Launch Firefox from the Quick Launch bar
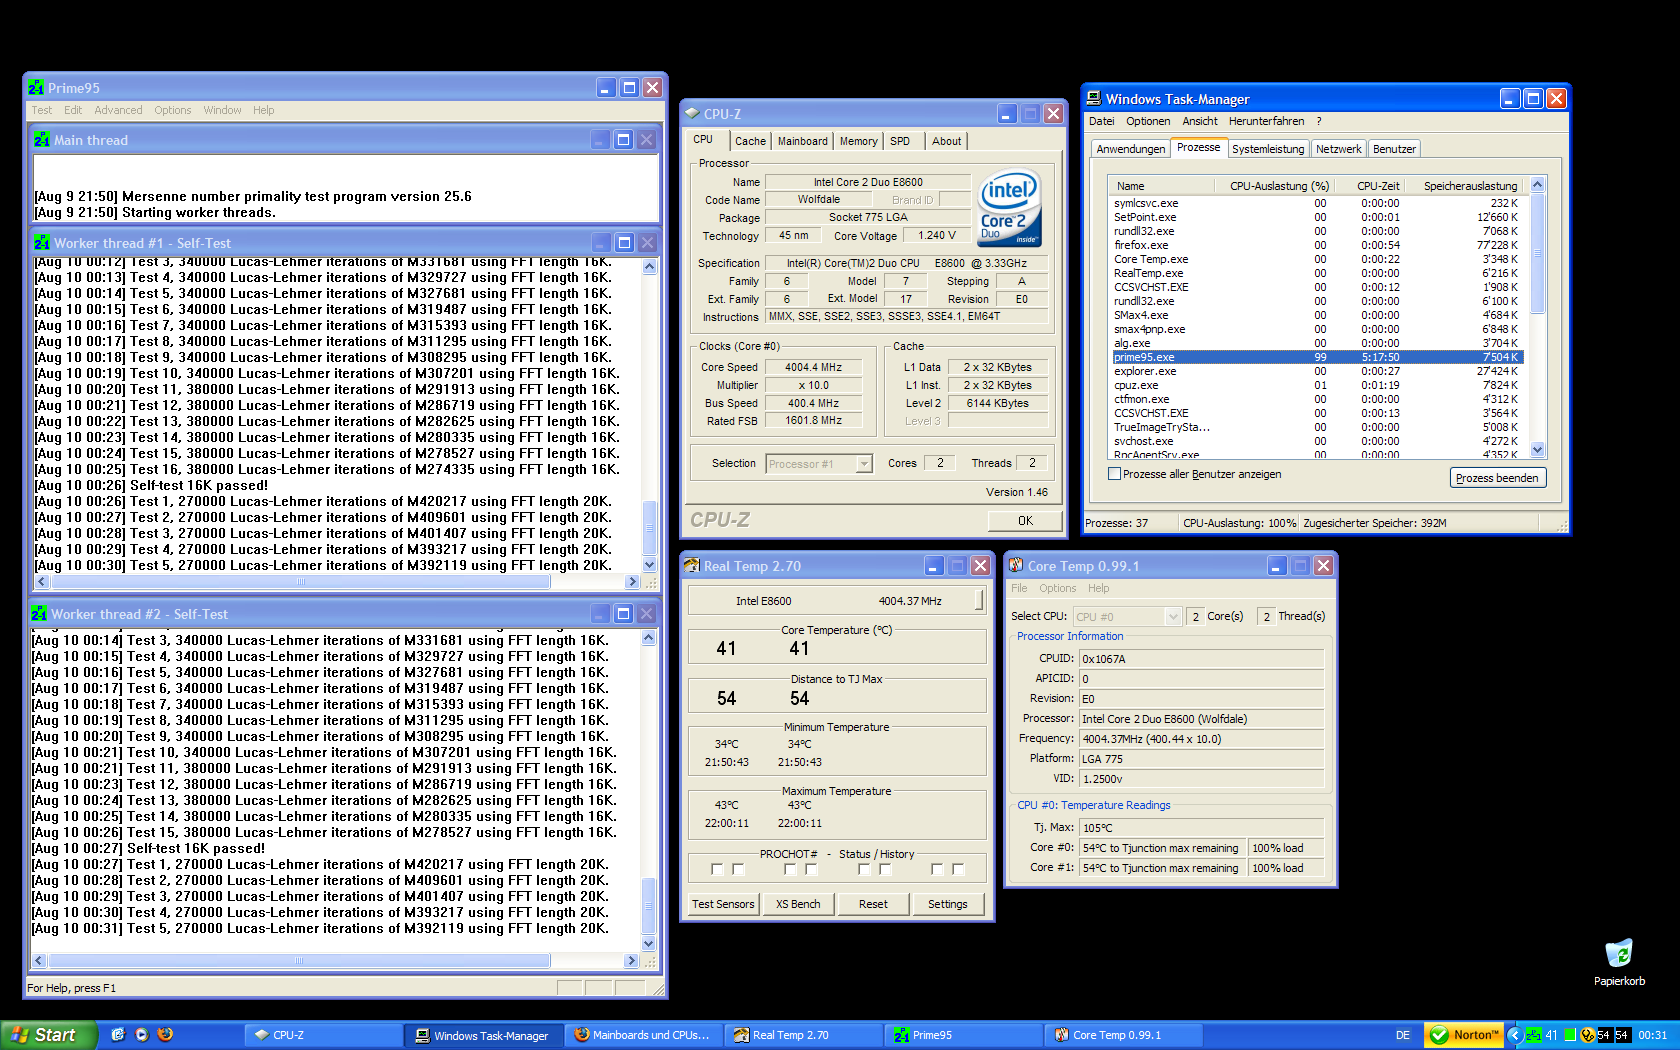 point(166,1035)
